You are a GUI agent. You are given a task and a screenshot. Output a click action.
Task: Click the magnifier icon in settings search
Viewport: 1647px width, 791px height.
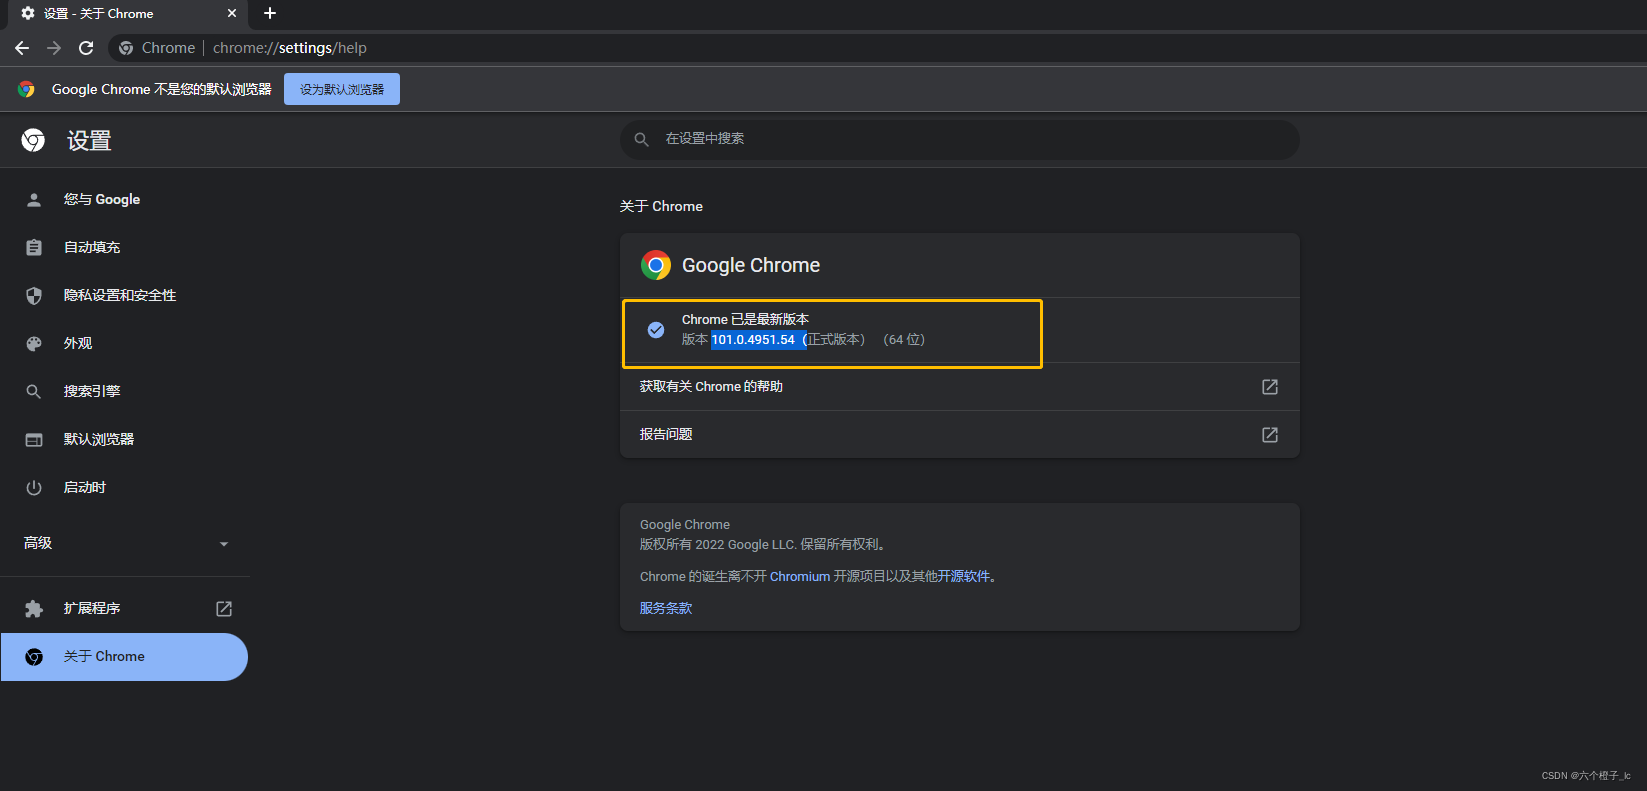click(x=642, y=139)
